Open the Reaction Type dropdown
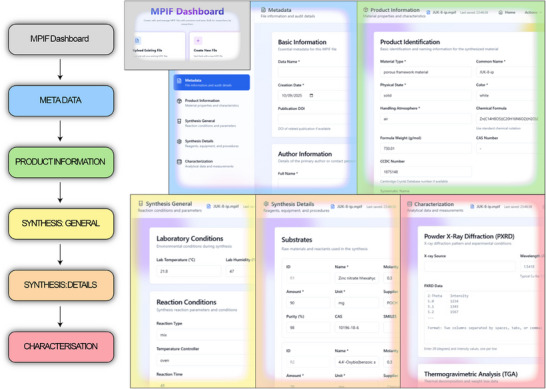The height and width of the screenshot is (389, 546). 201,335
